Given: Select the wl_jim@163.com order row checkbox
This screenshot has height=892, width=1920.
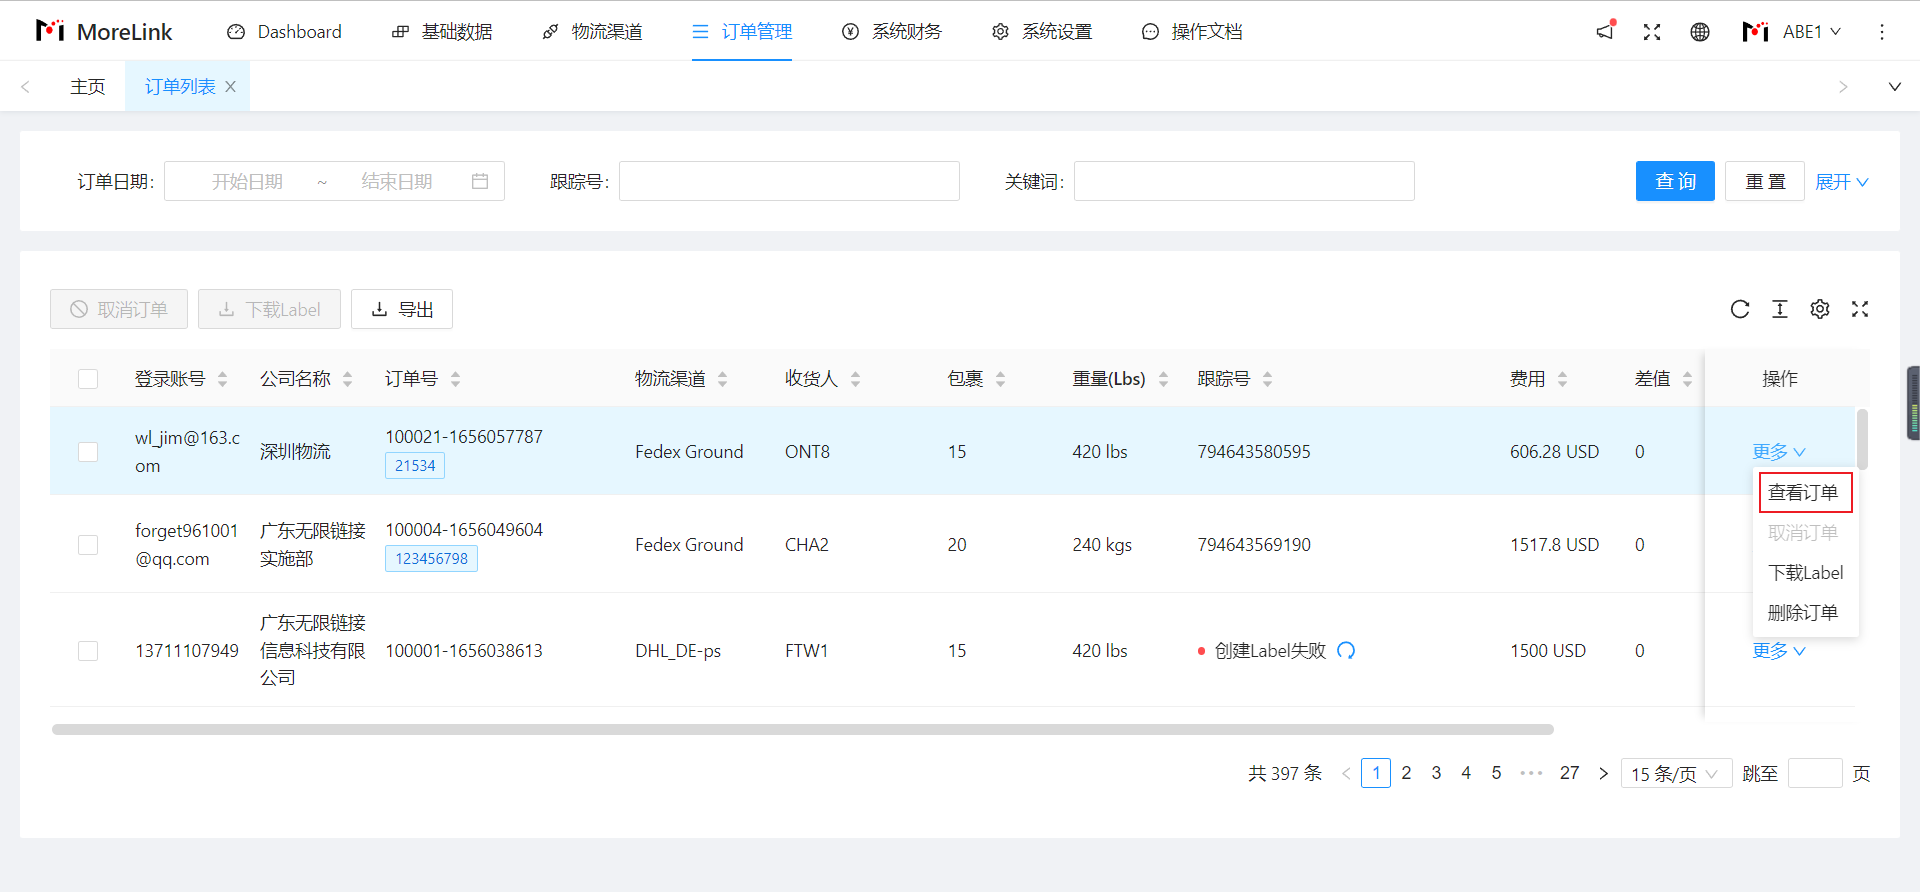Looking at the screenshot, I should click(88, 452).
